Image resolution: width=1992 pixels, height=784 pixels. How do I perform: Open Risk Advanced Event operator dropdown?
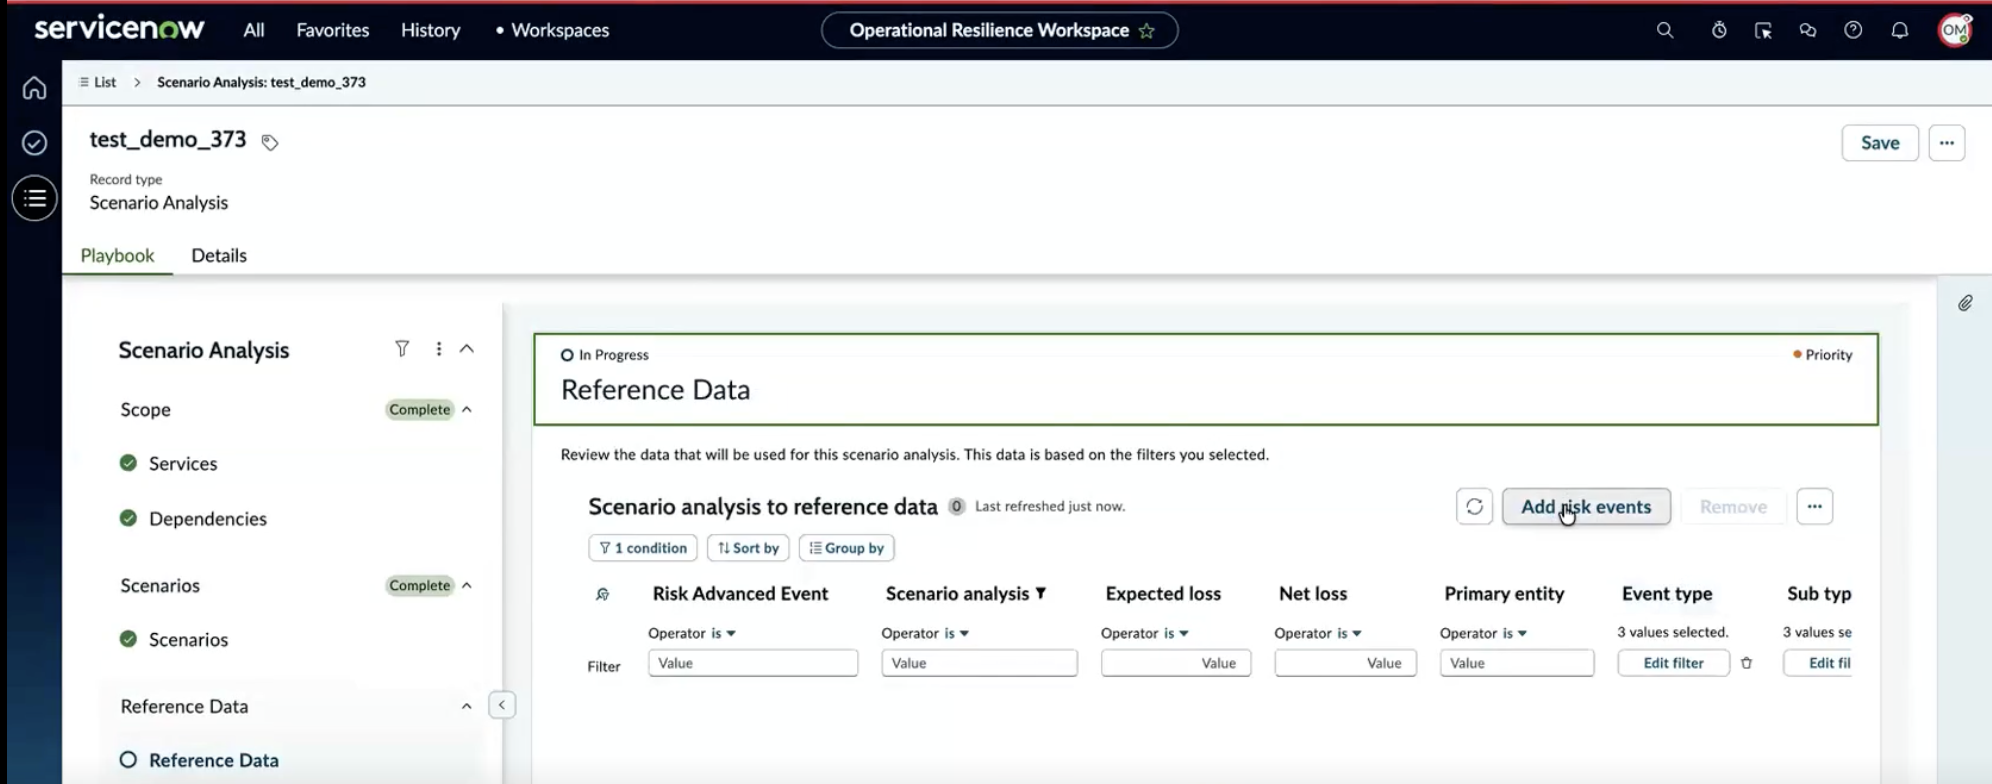[x=723, y=633]
